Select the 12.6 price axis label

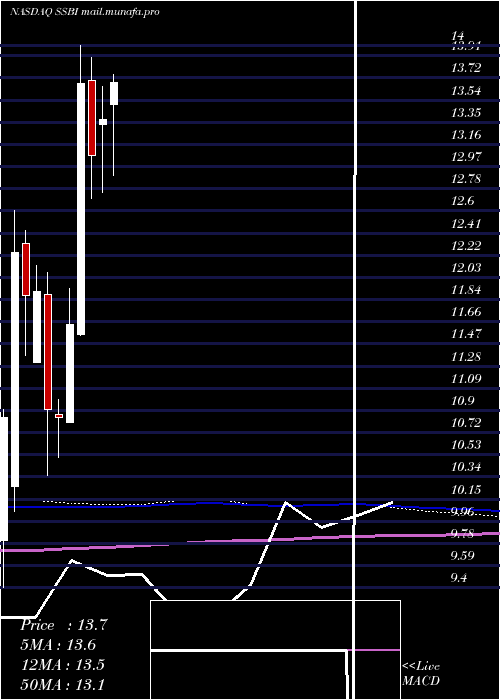coord(462,201)
